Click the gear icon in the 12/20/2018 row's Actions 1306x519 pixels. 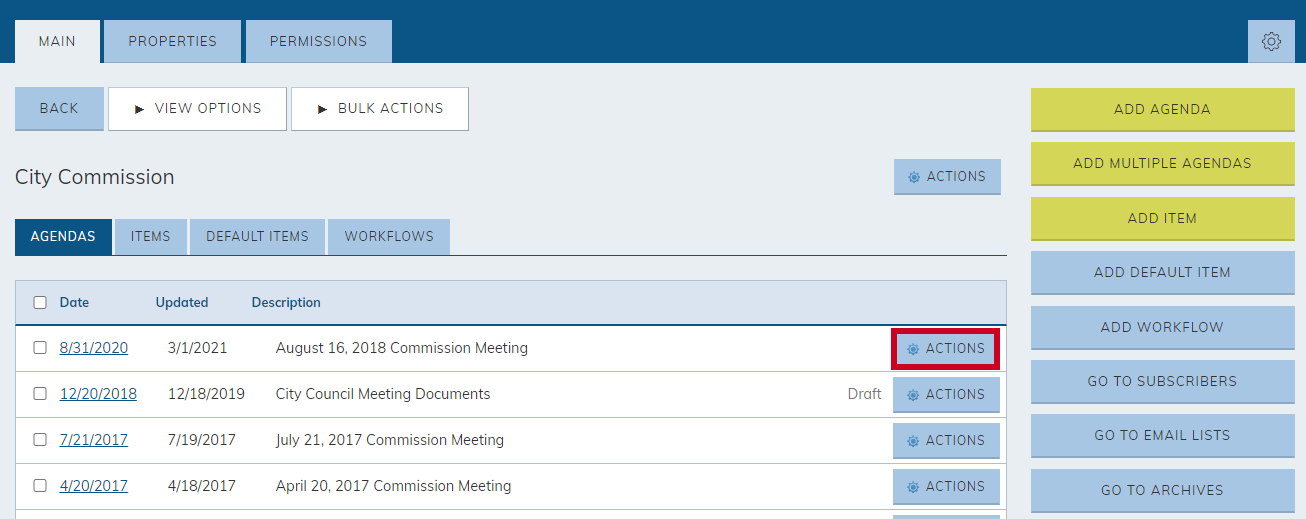tap(913, 395)
